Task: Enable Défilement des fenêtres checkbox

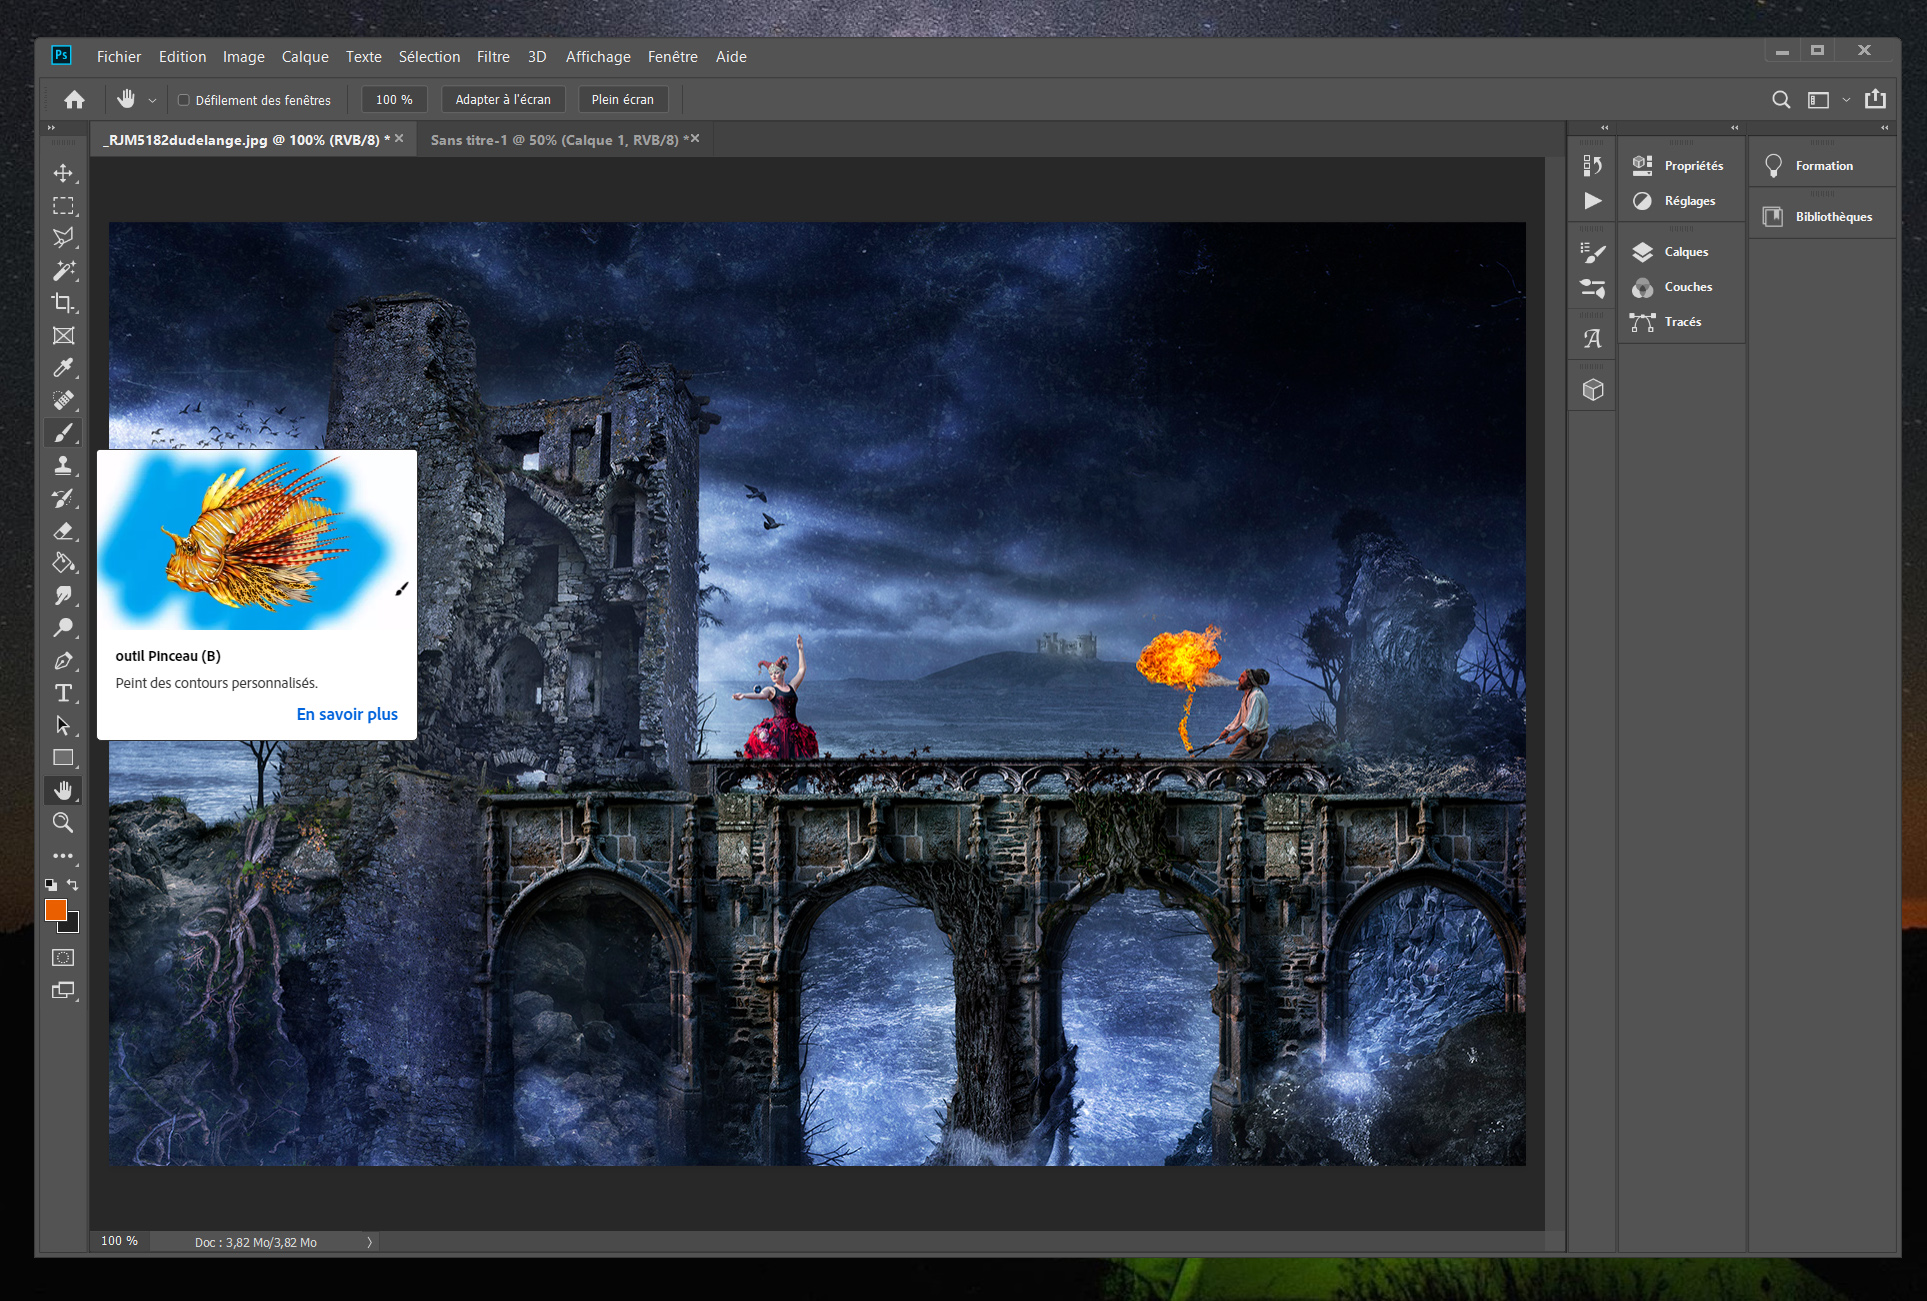Action: [x=184, y=100]
